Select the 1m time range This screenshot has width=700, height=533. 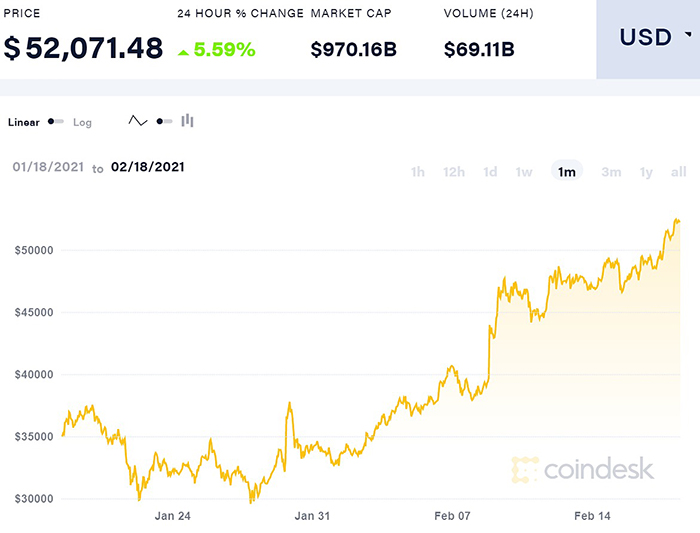pos(567,172)
